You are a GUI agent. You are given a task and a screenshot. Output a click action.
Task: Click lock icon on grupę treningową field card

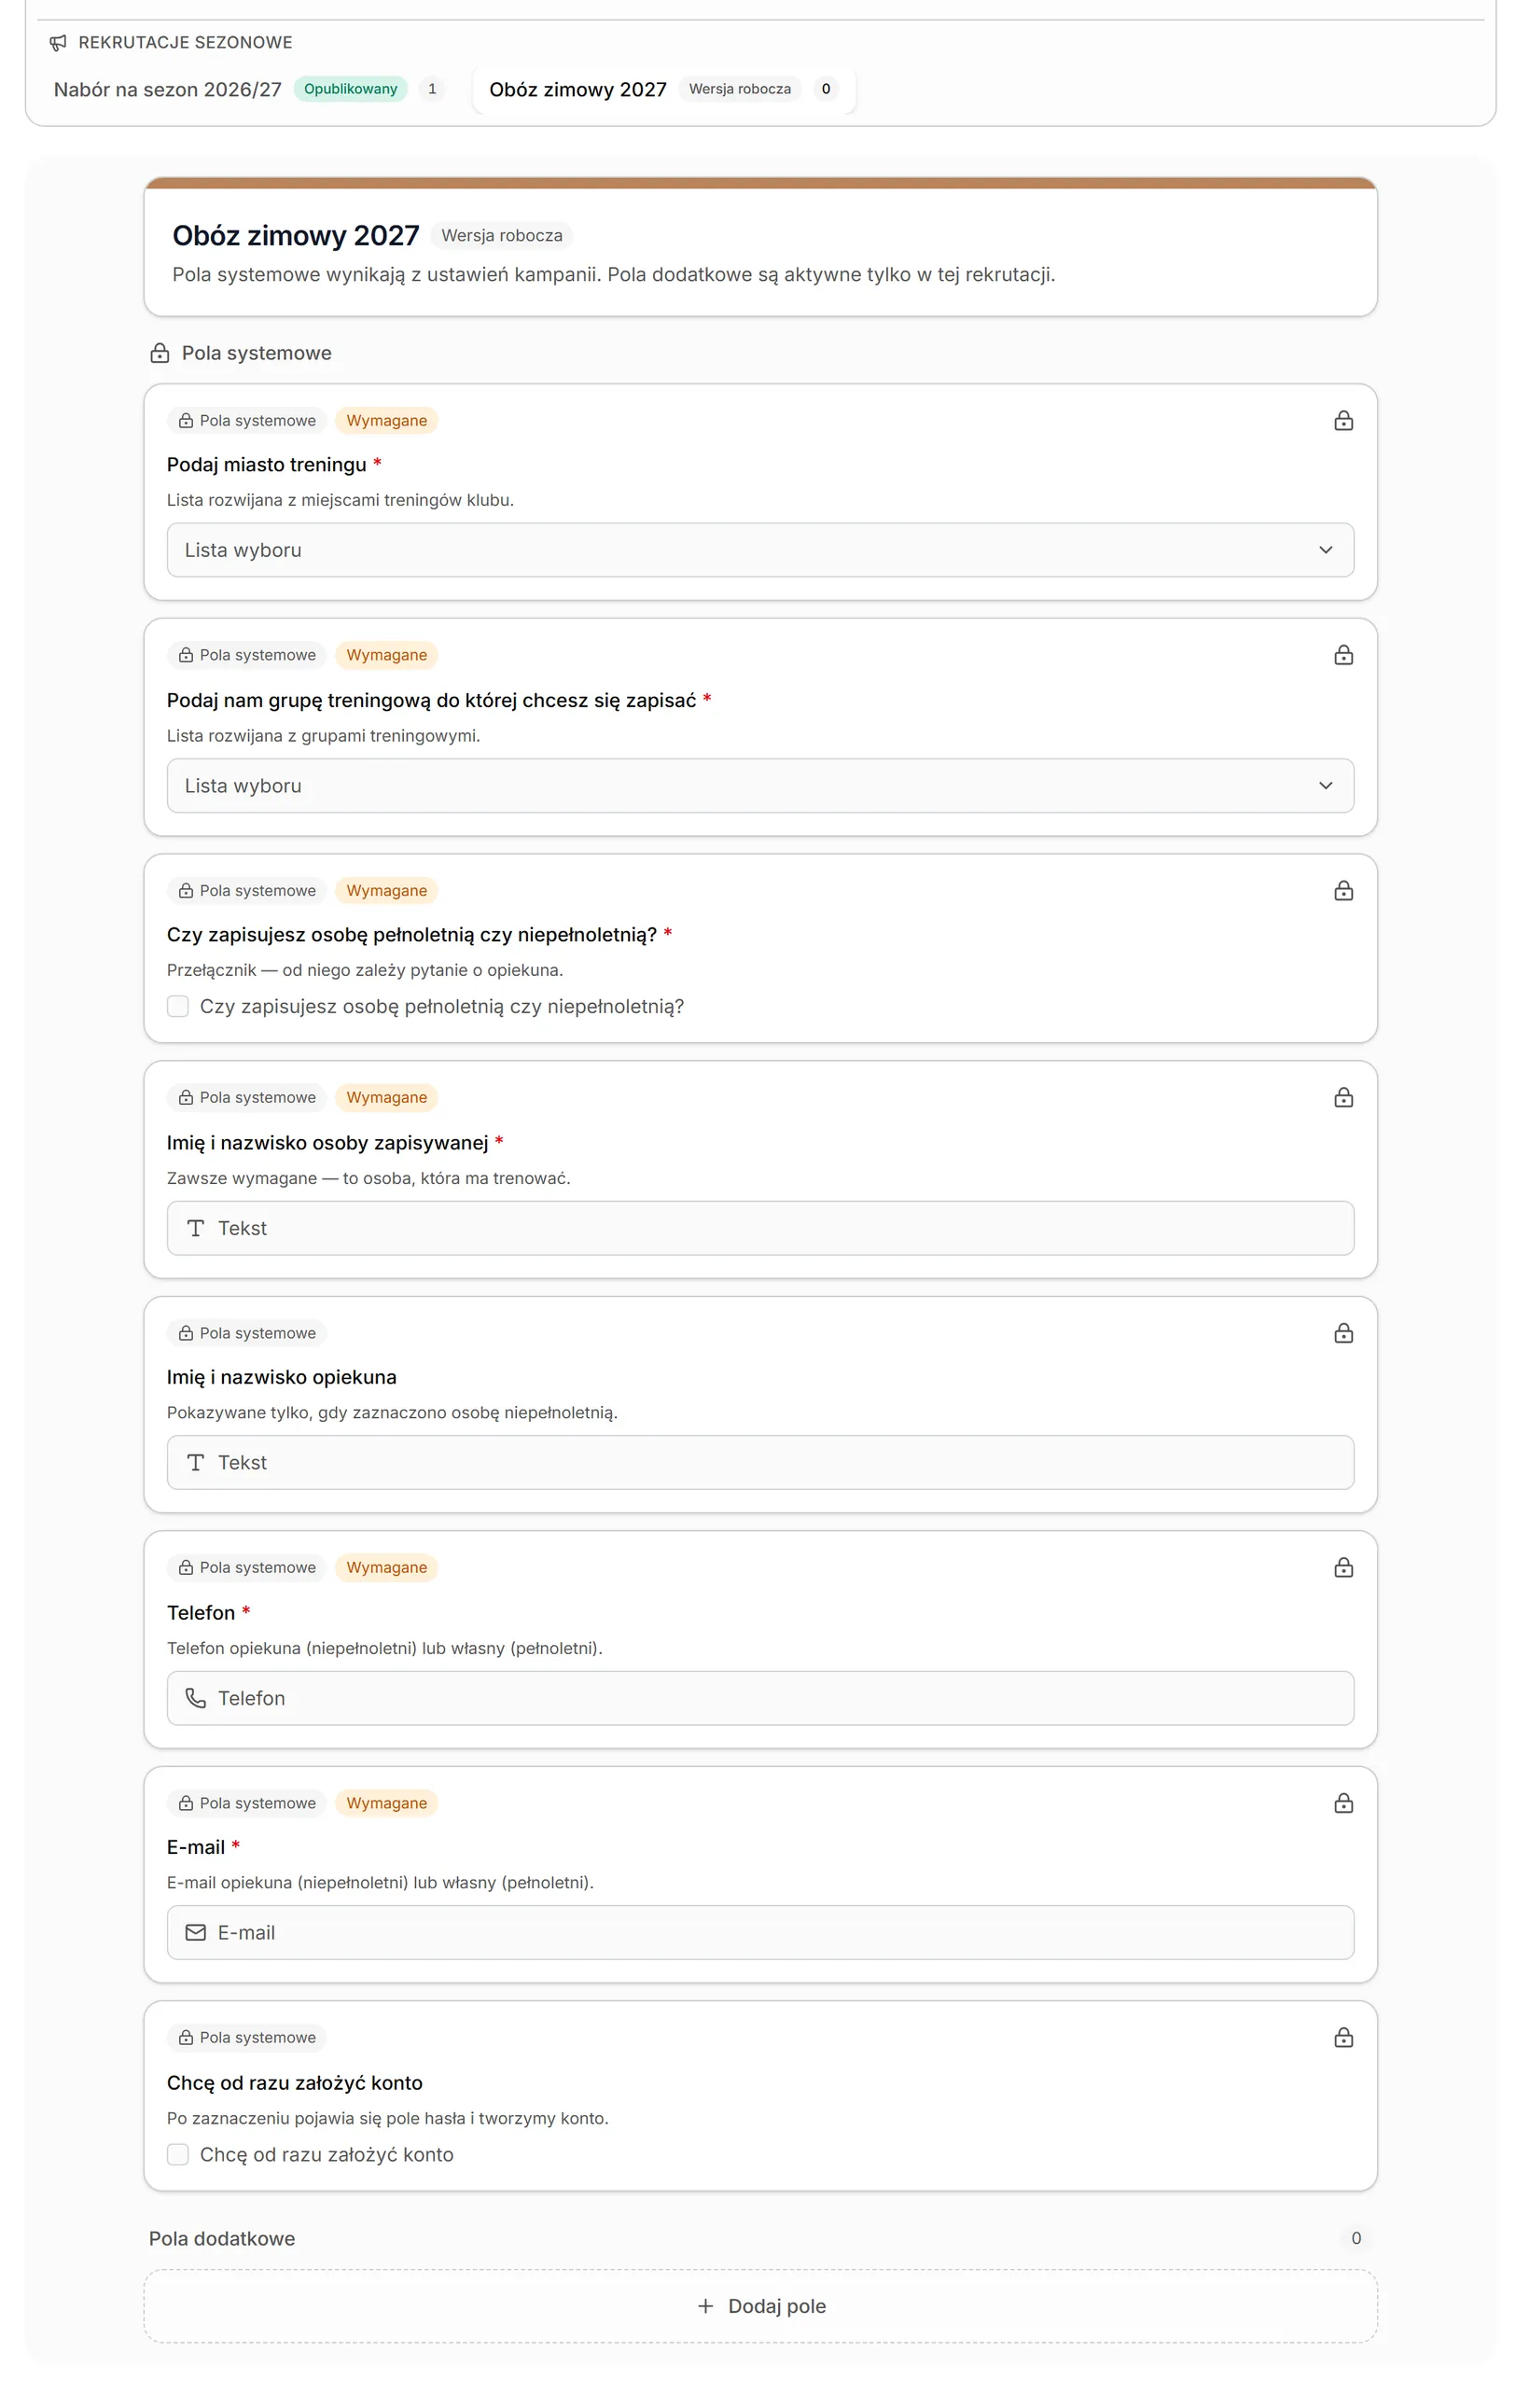[x=1343, y=655]
